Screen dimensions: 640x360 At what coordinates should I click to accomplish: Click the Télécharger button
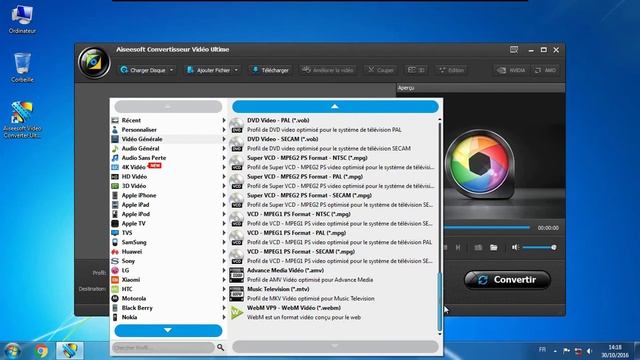(270, 70)
